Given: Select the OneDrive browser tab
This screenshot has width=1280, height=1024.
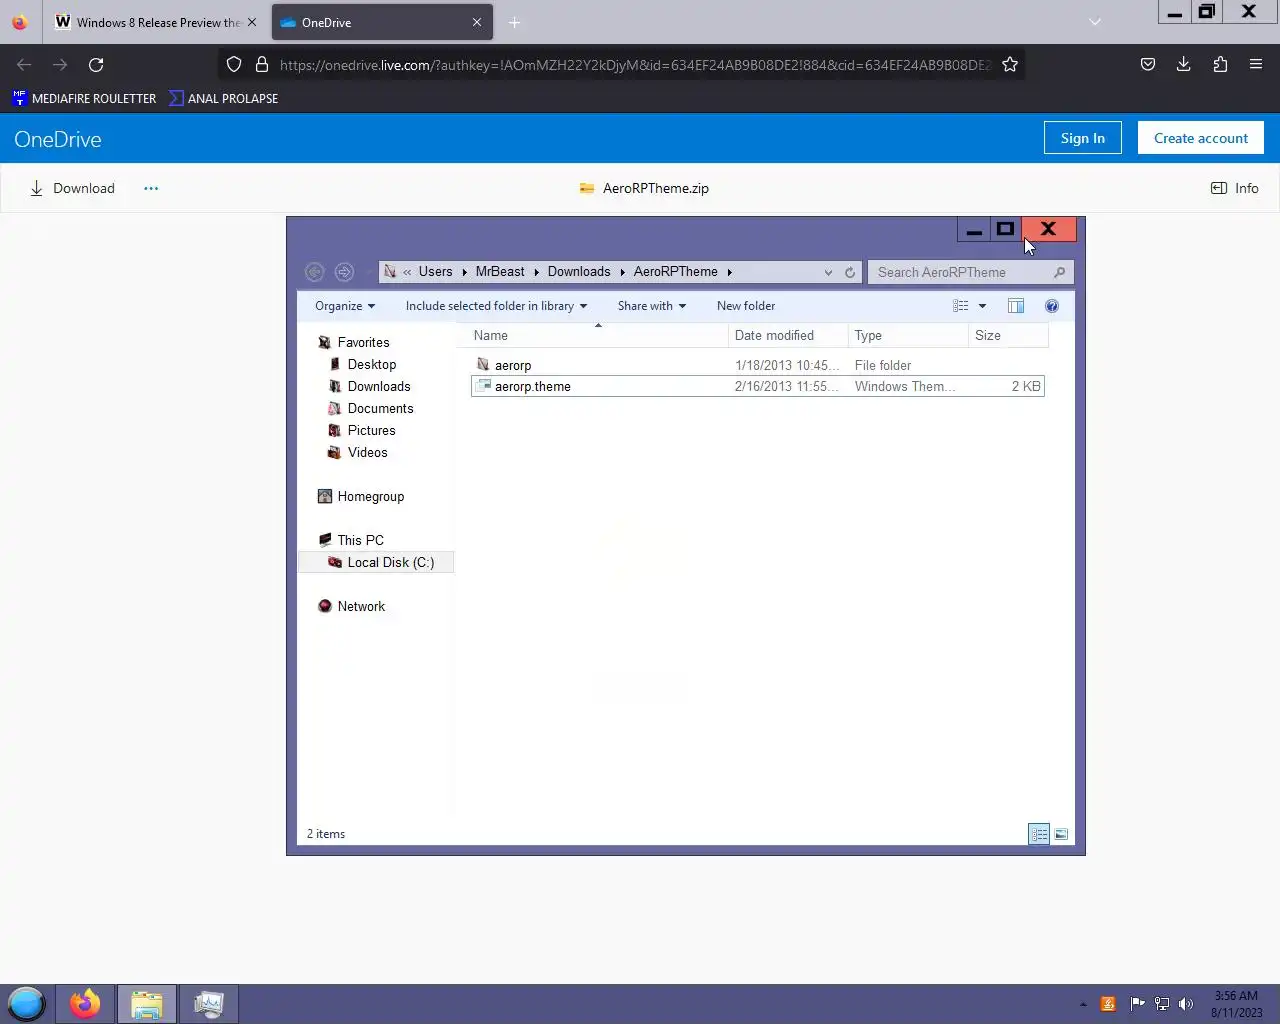Looking at the screenshot, I should [382, 22].
